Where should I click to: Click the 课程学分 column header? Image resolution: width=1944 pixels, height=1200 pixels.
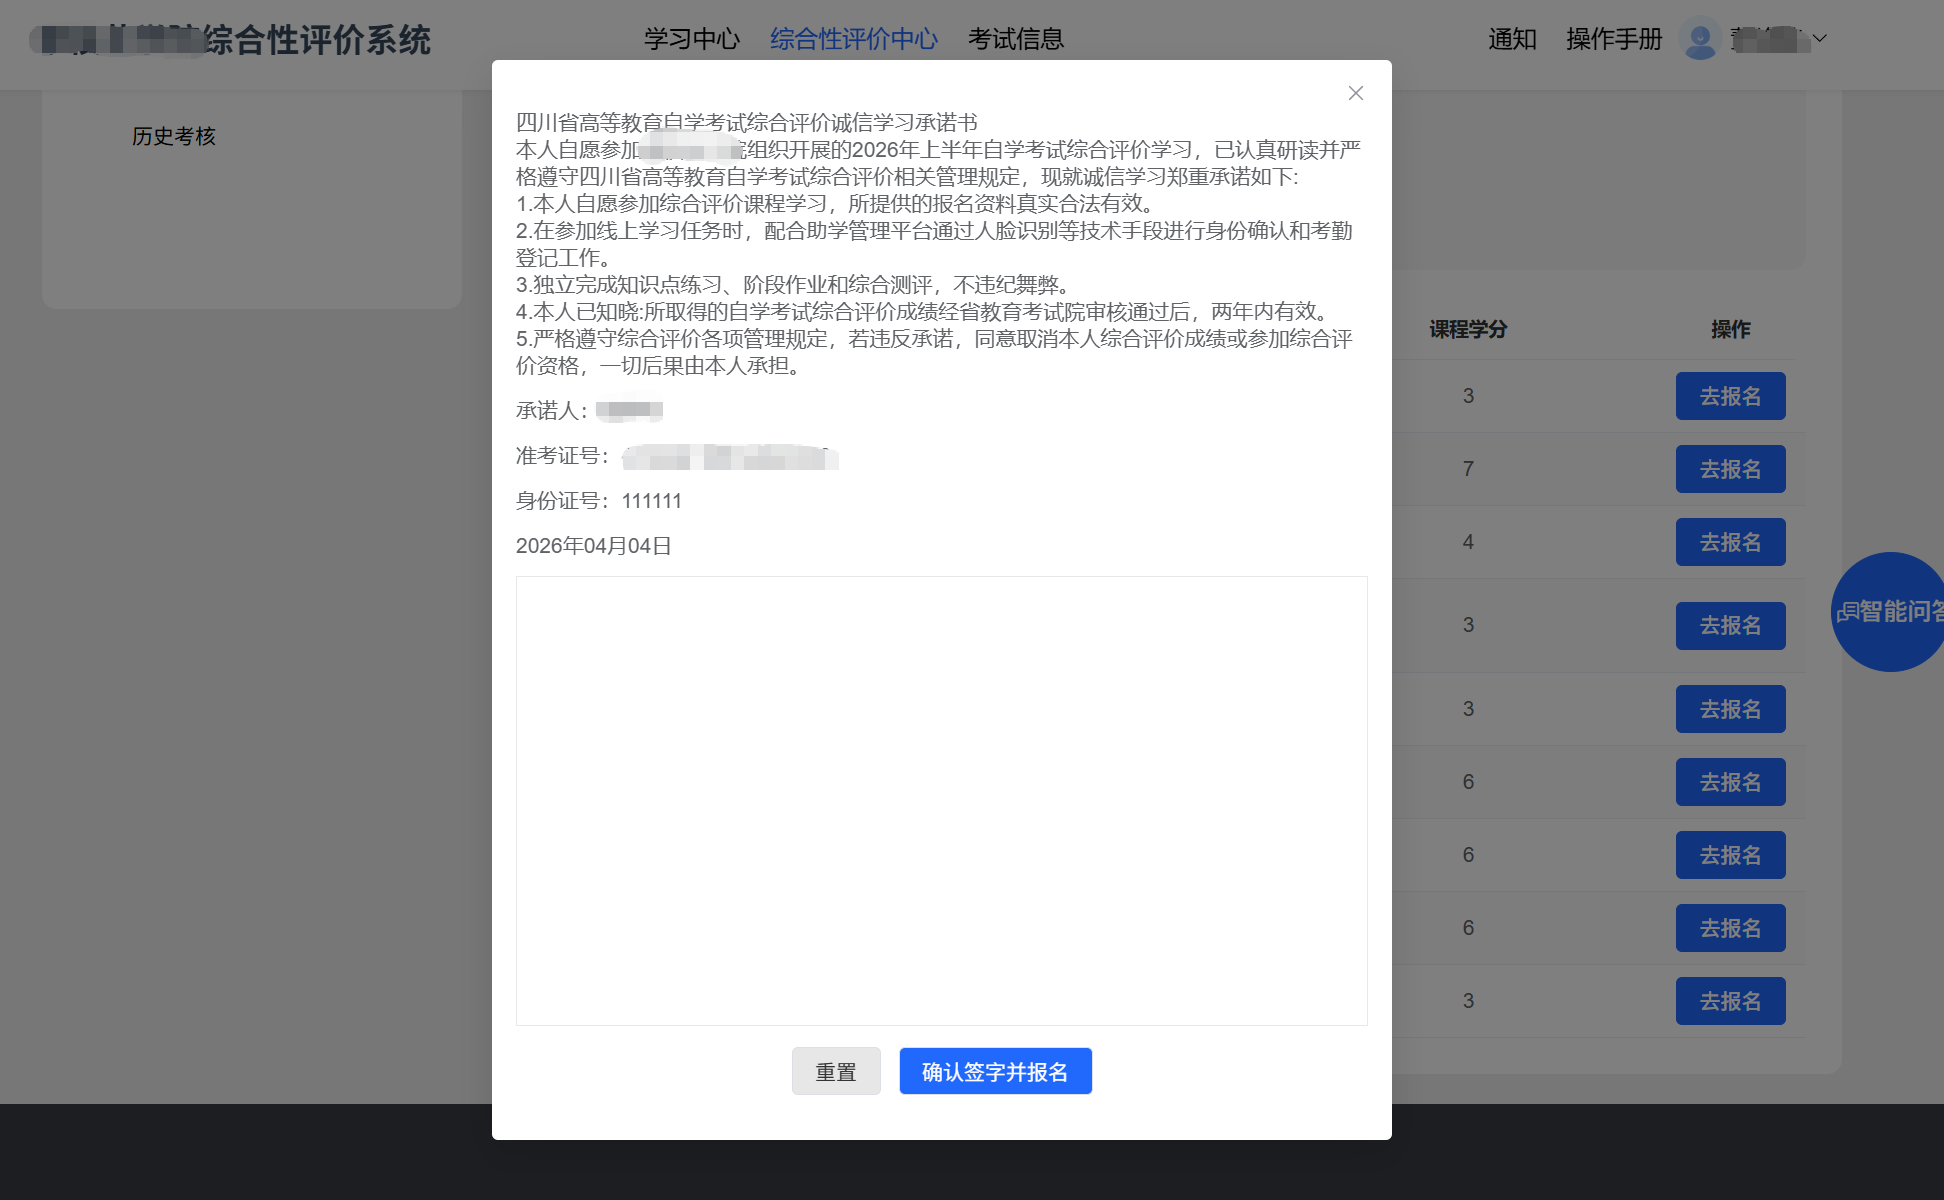click(1467, 329)
